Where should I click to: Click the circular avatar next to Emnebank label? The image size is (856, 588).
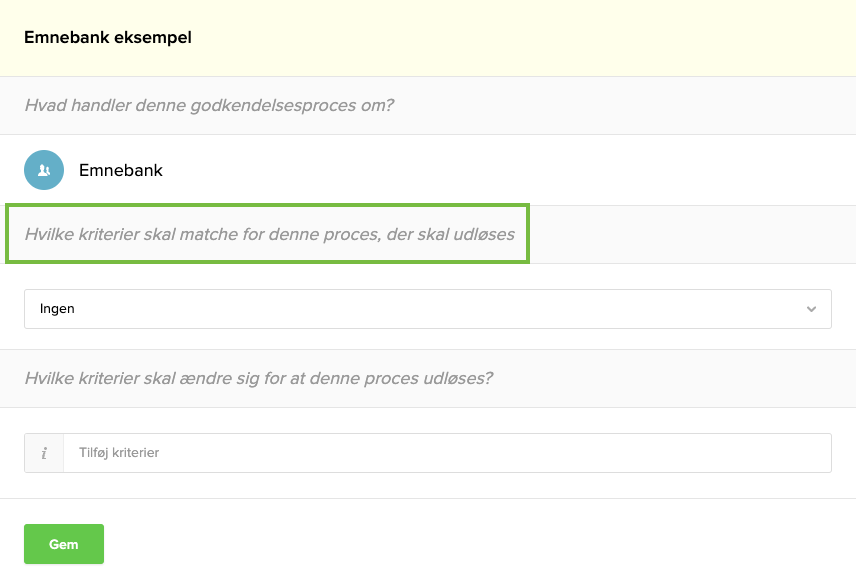tap(44, 170)
